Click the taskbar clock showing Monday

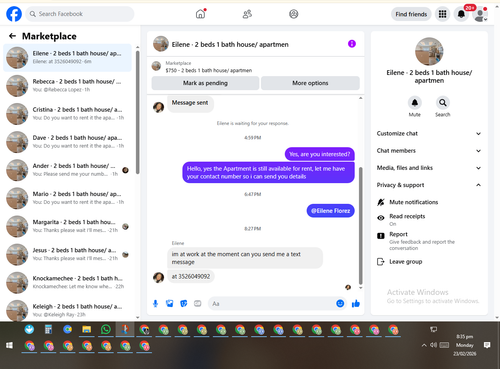pyautogui.click(x=464, y=345)
